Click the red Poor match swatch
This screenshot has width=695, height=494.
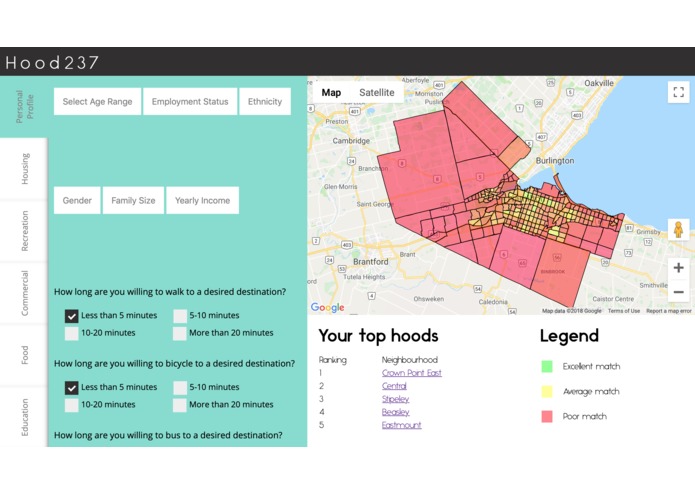[547, 416]
